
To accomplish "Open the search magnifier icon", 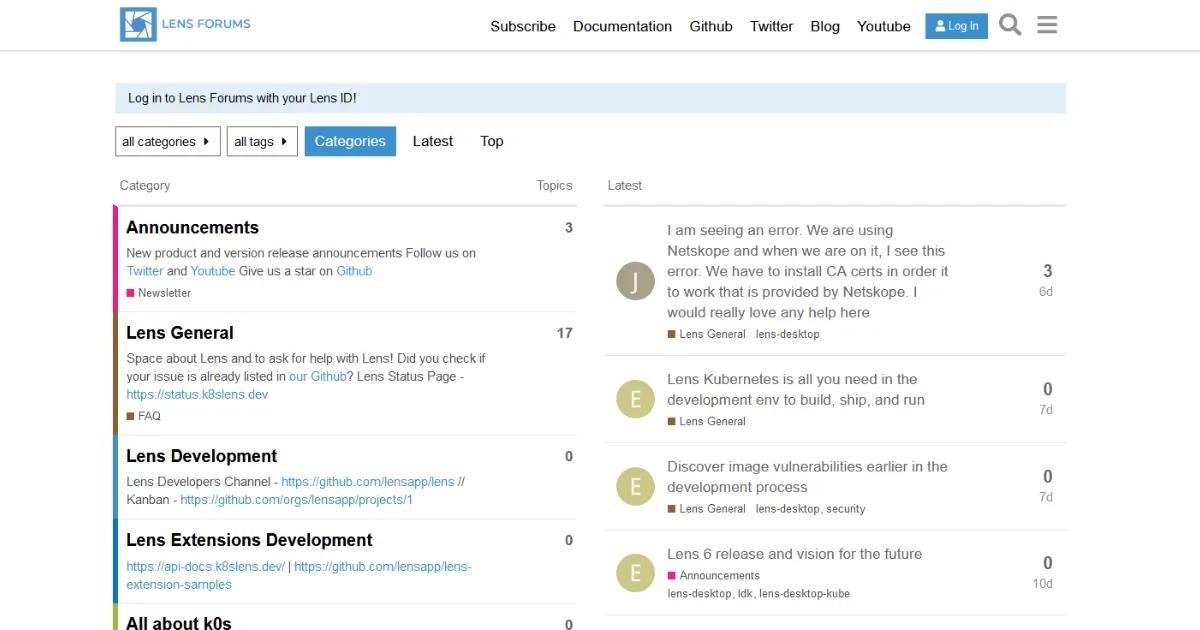I will (1010, 25).
